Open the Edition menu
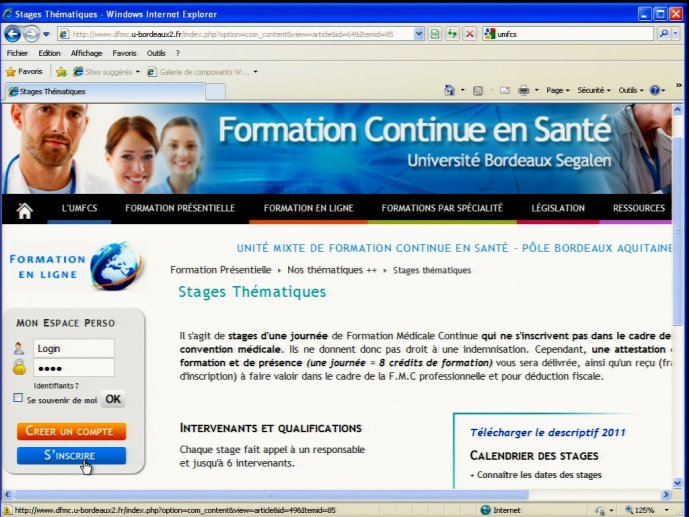This screenshot has height=517, width=689. click(x=49, y=53)
